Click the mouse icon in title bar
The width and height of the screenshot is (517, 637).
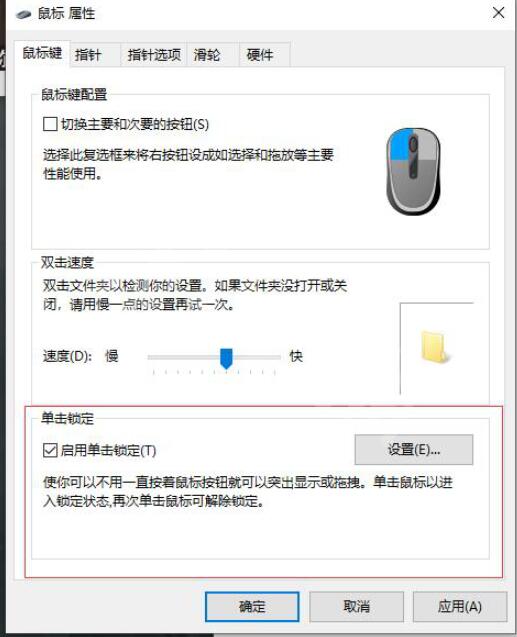pos(24,14)
